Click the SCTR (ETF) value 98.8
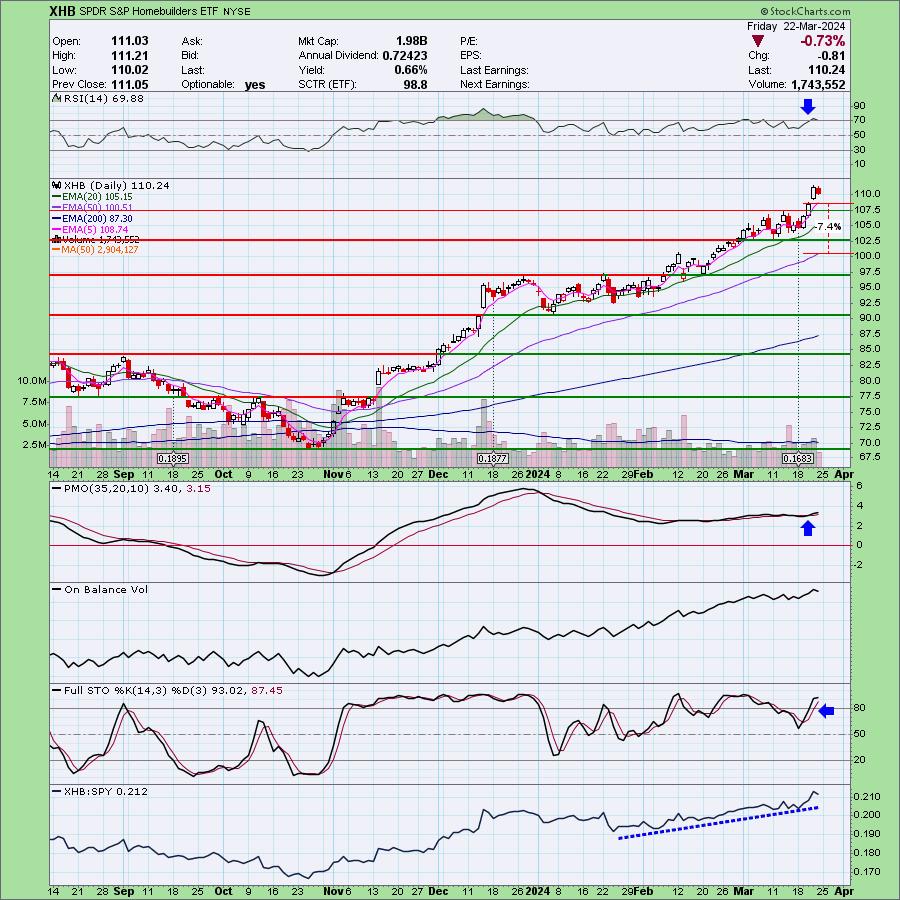 tap(415, 84)
